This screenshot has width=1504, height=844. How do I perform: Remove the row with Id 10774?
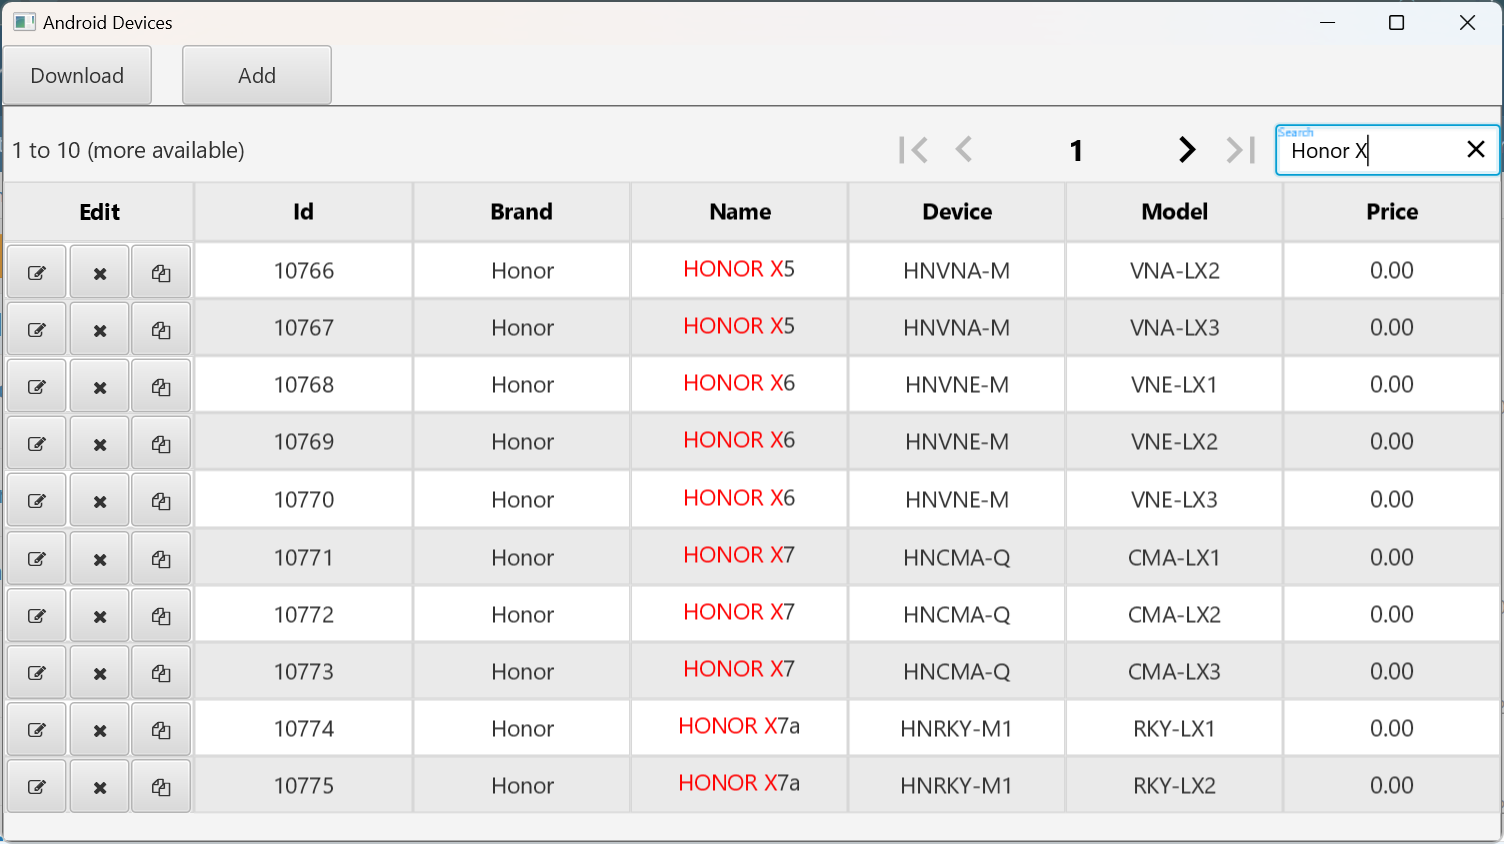click(x=99, y=730)
